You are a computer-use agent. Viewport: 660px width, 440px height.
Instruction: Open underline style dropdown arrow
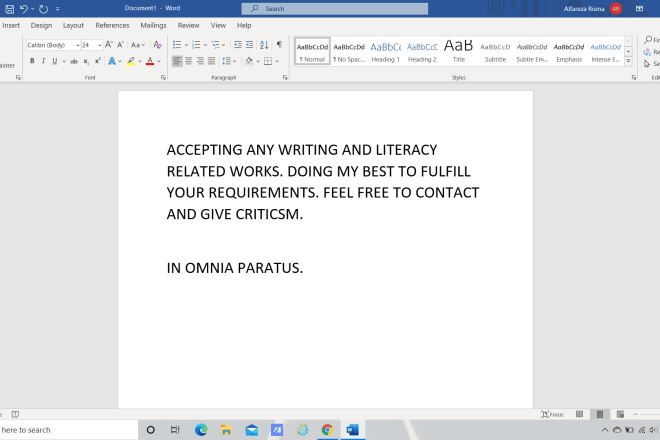(64, 61)
